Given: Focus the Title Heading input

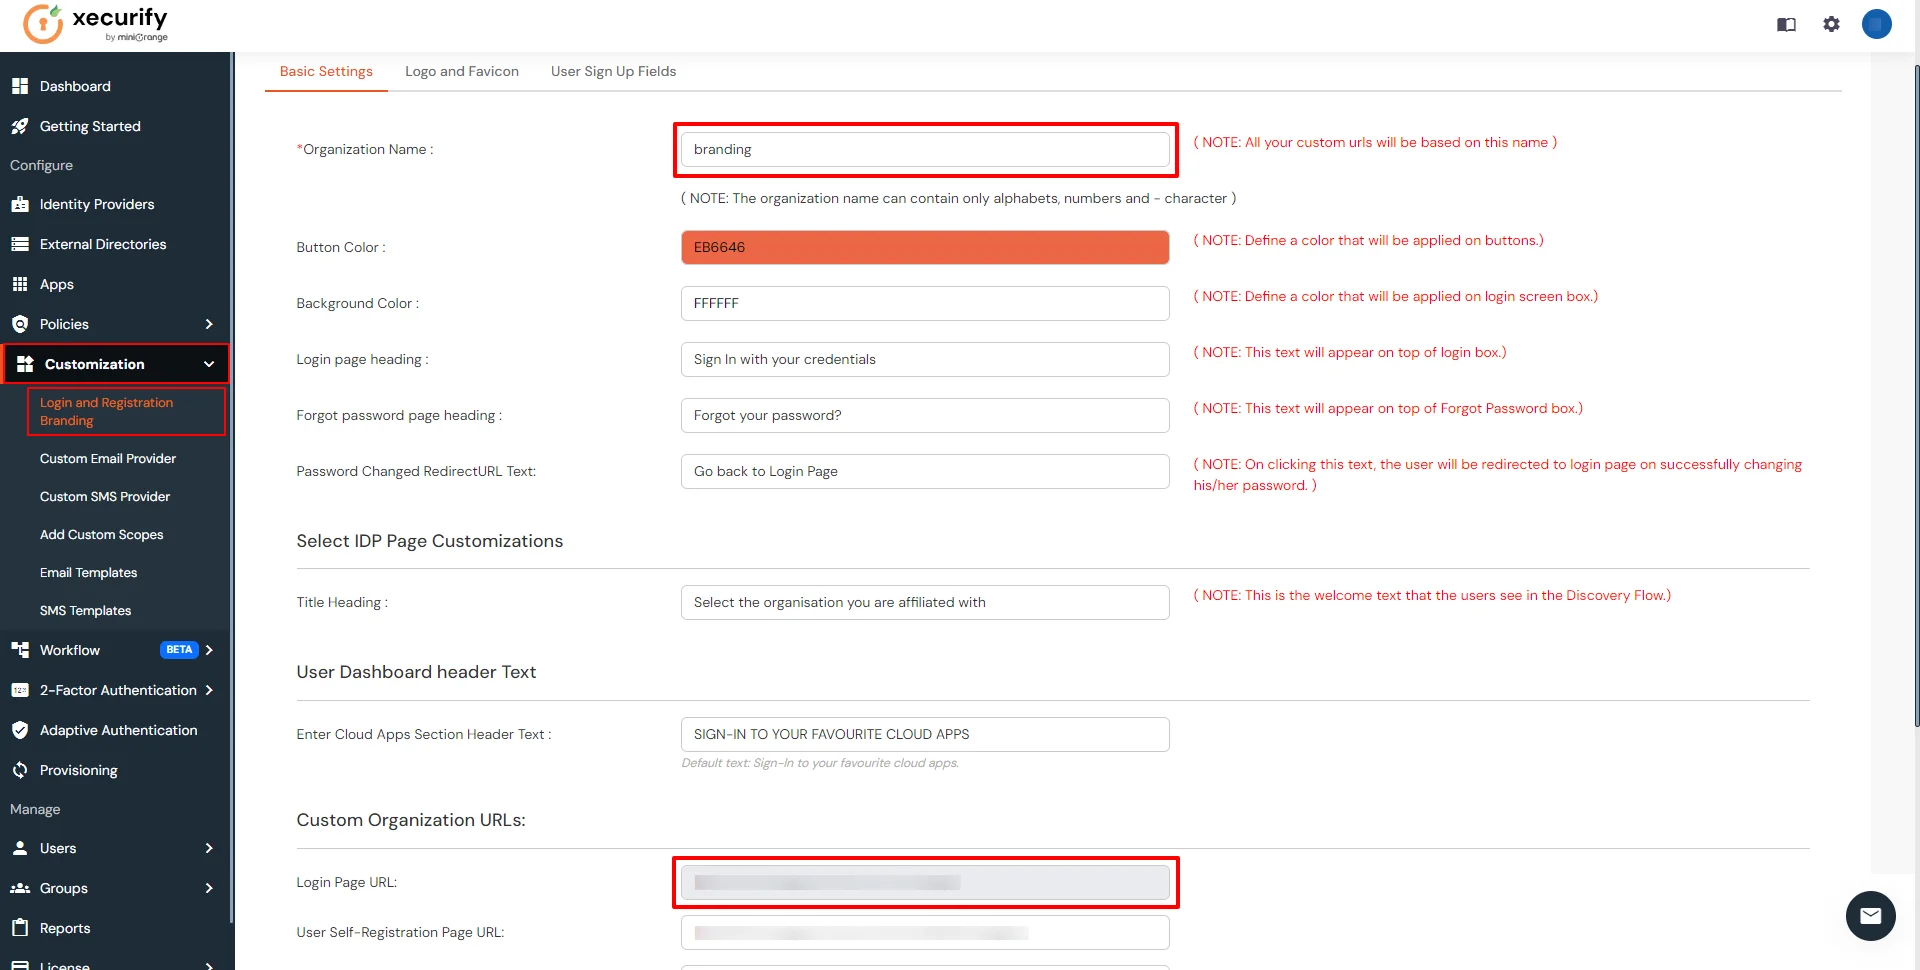Looking at the screenshot, I should point(925,602).
